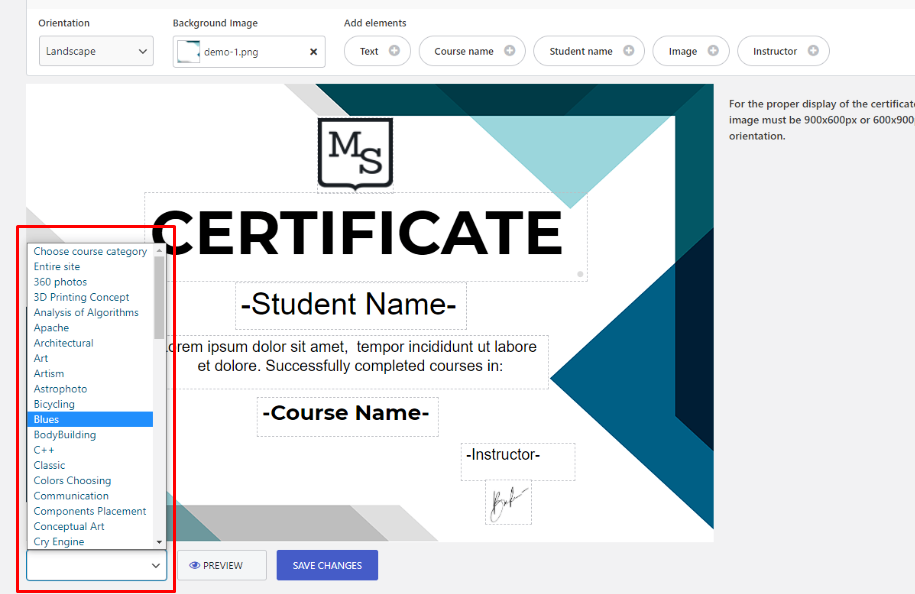
Task: Select 'Entire site' in the category list
Action: [x=90, y=267]
